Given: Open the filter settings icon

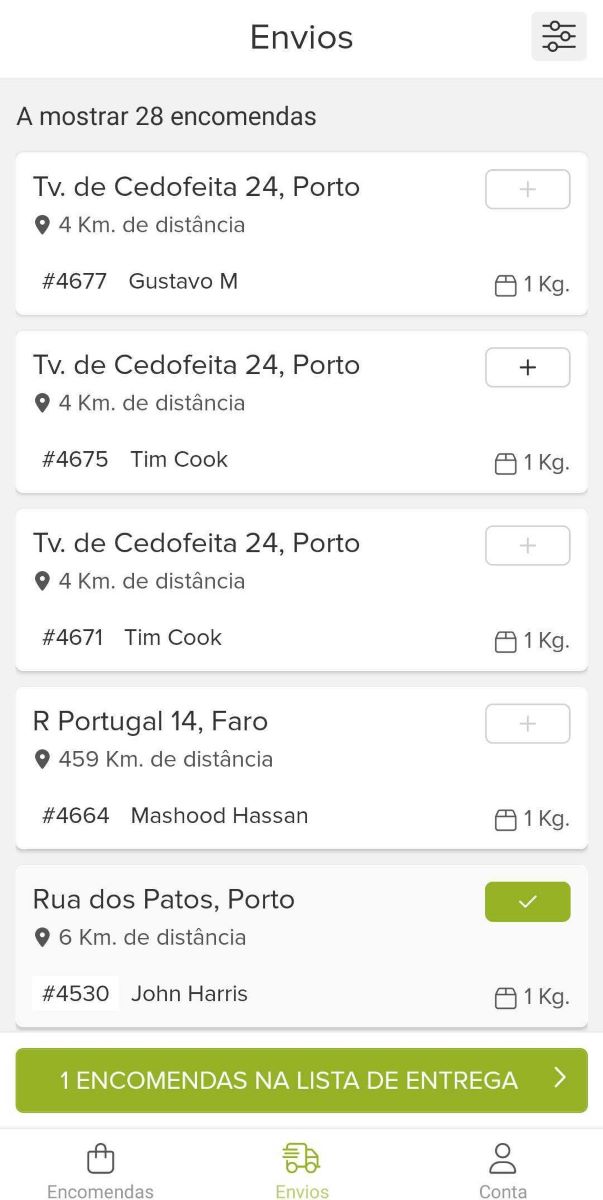Looking at the screenshot, I should tap(558, 37).
